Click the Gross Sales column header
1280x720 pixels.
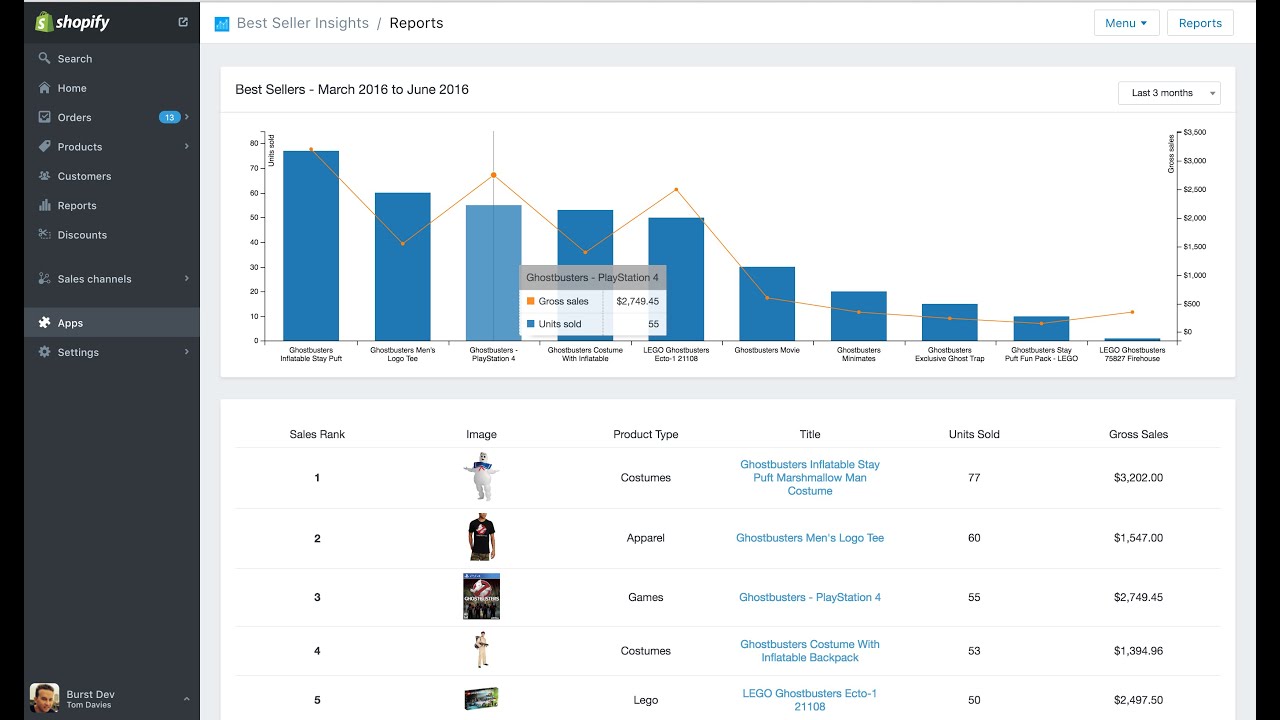click(x=1138, y=434)
